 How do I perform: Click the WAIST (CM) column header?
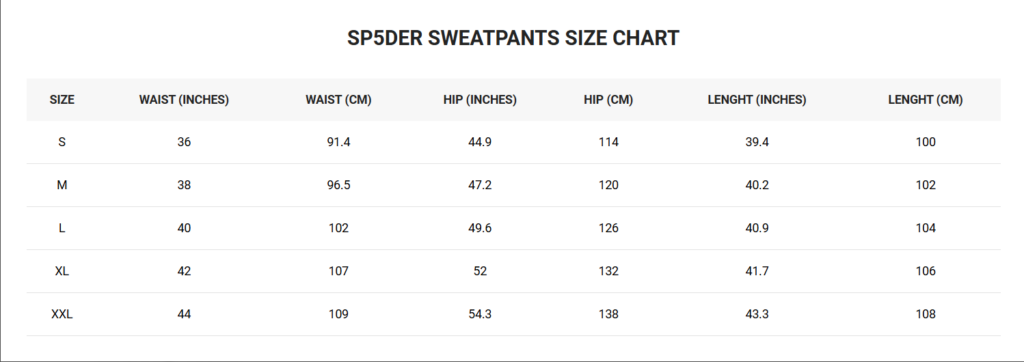pyautogui.click(x=338, y=100)
